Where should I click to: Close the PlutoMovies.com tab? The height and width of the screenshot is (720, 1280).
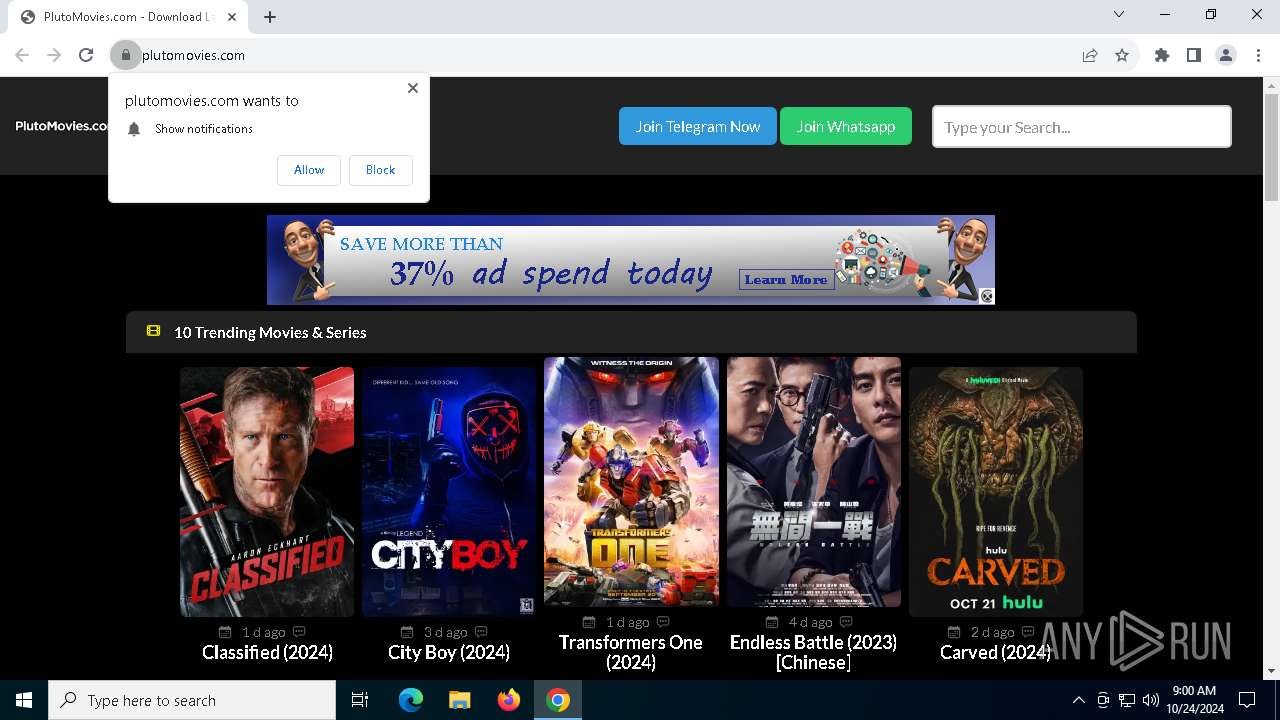tap(234, 16)
